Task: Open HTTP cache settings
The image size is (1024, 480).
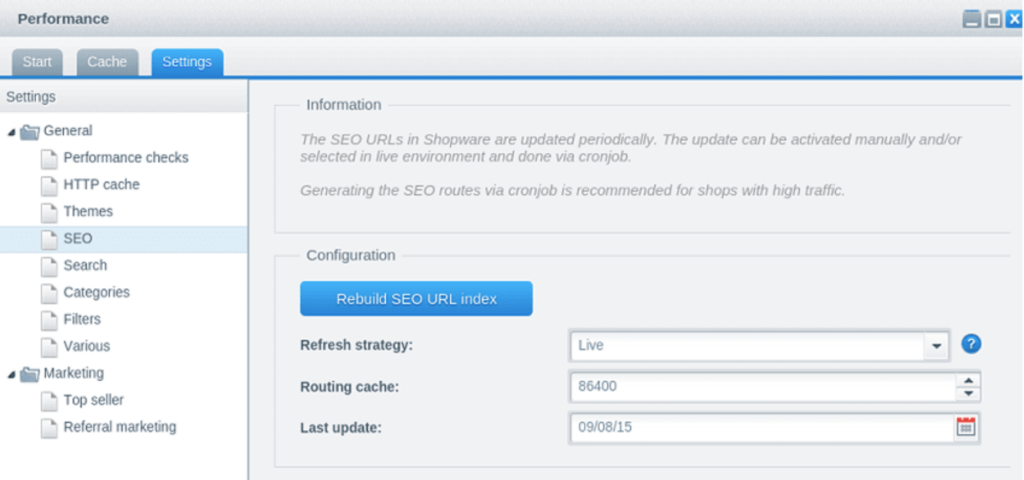Action: coord(101,185)
